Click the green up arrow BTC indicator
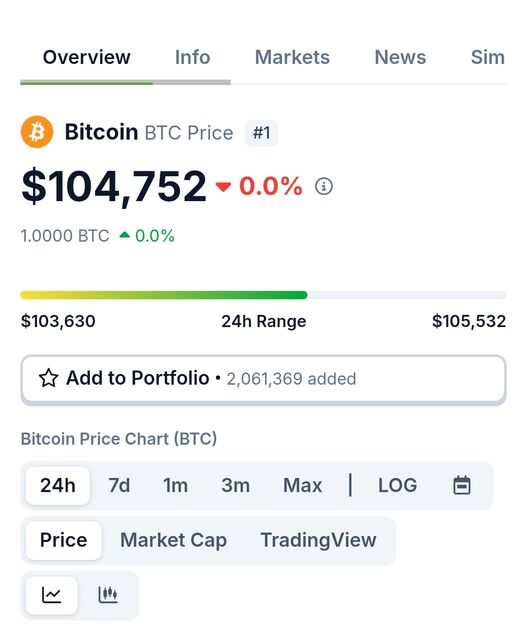Screen dimensions: 527x640 pos(125,235)
